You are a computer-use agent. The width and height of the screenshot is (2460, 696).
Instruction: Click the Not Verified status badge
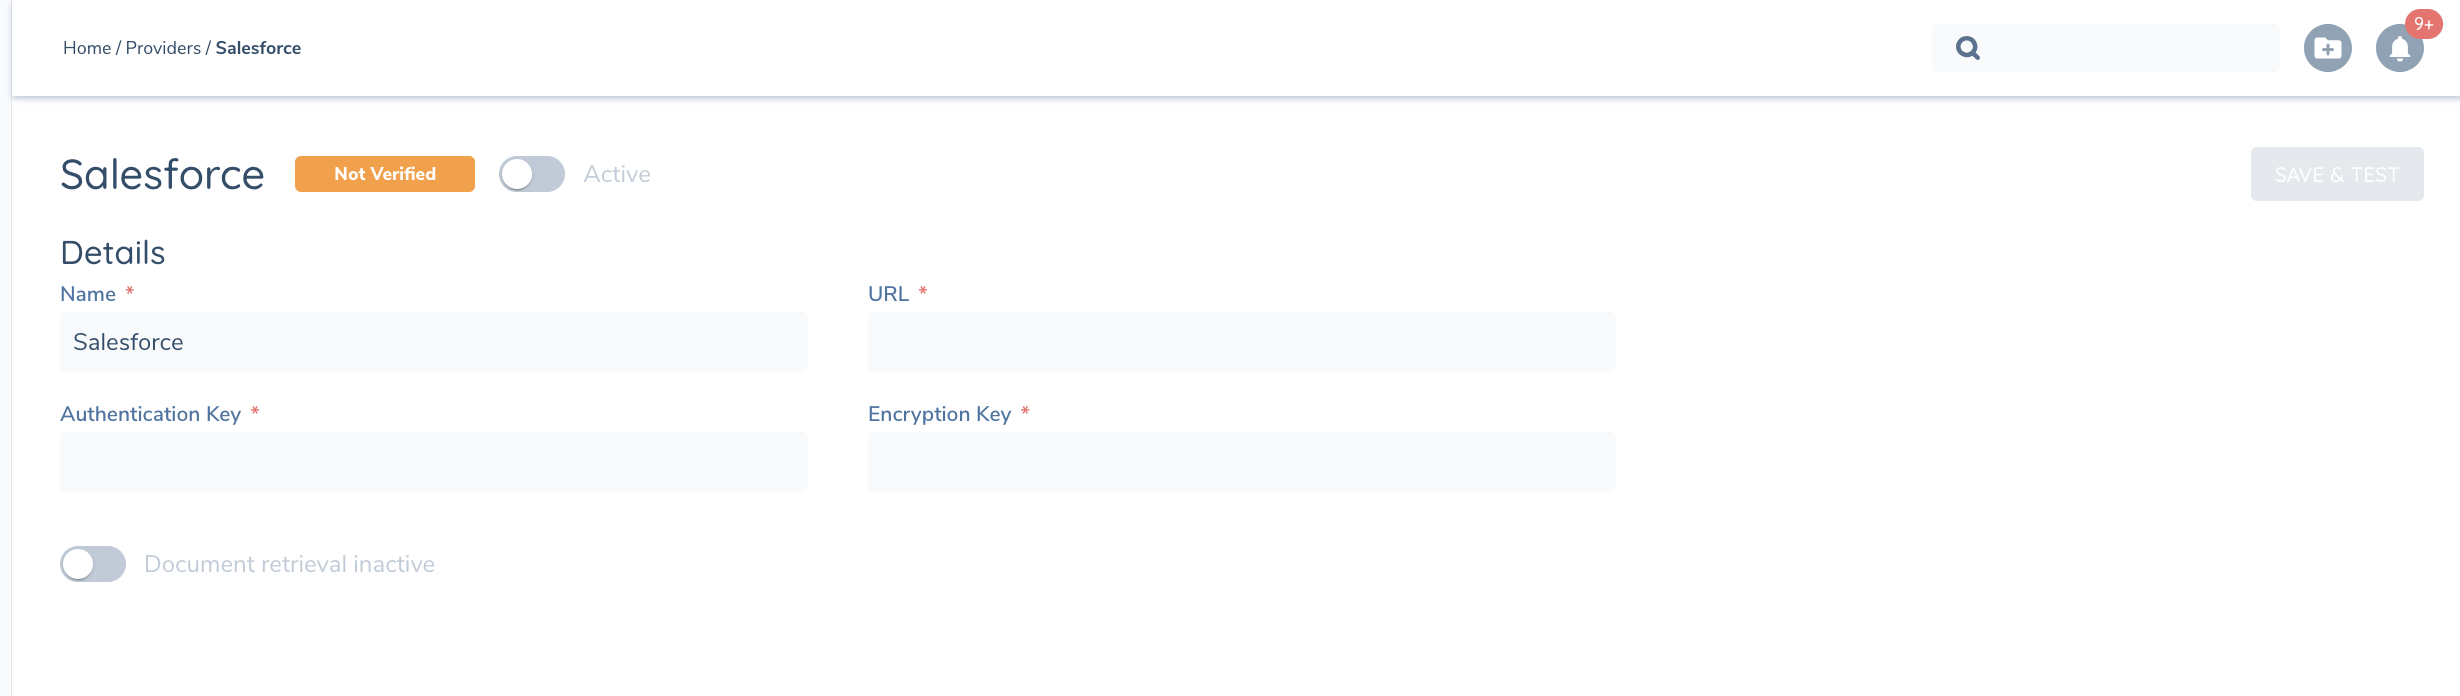(x=385, y=174)
